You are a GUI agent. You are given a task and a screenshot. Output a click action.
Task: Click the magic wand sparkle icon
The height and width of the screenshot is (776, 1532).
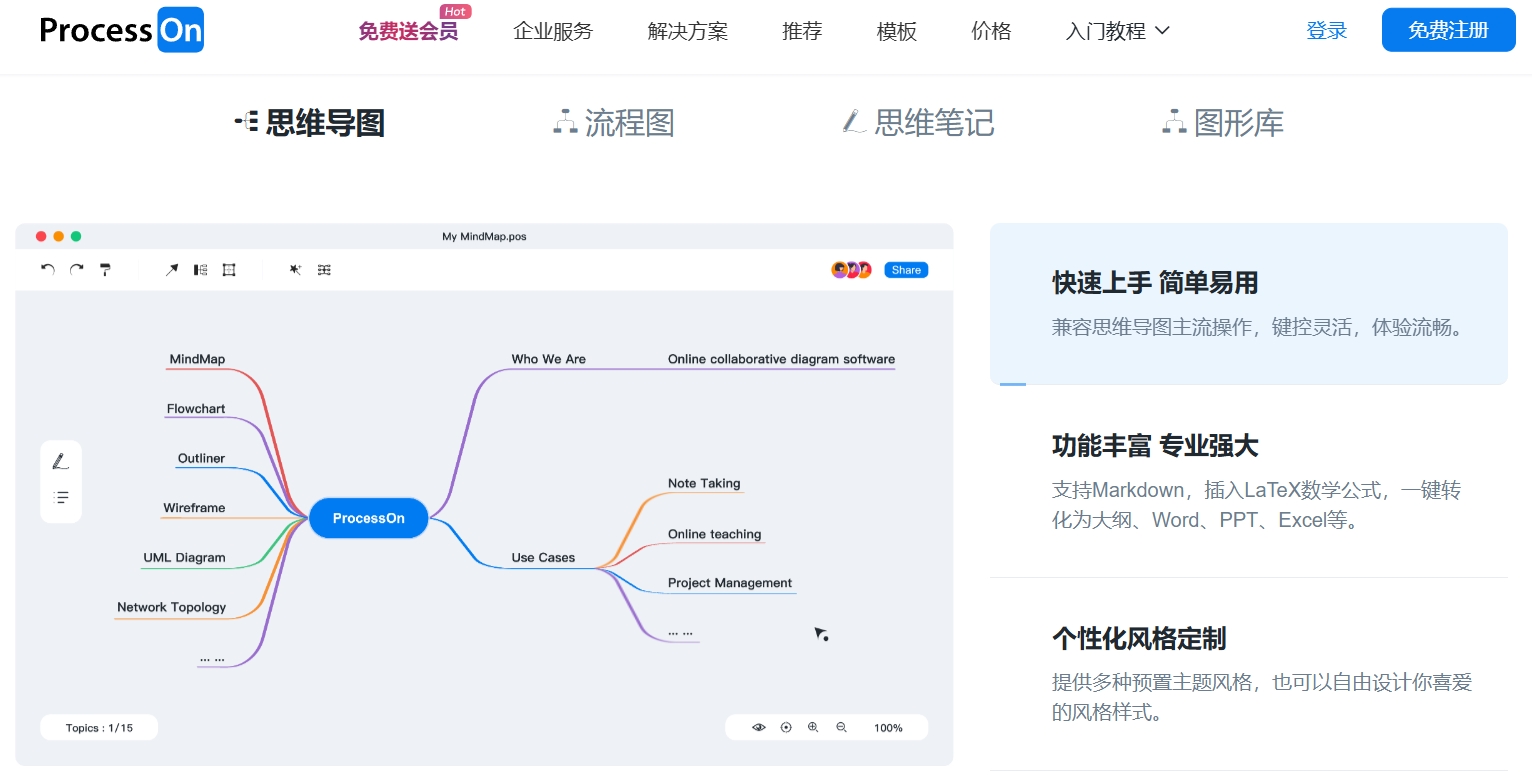click(x=295, y=270)
